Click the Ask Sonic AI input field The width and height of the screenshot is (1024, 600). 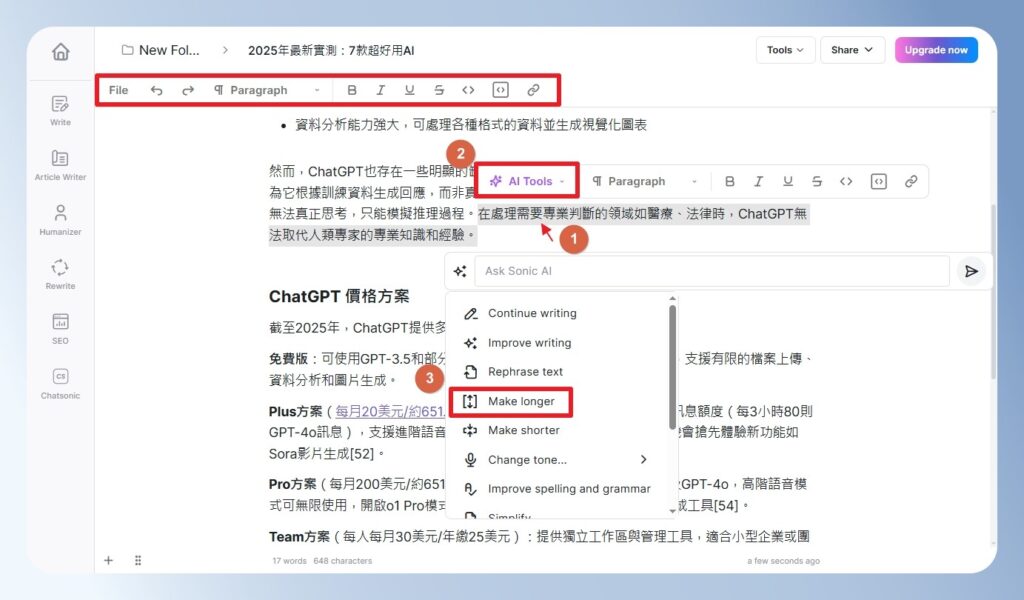coord(712,271)
